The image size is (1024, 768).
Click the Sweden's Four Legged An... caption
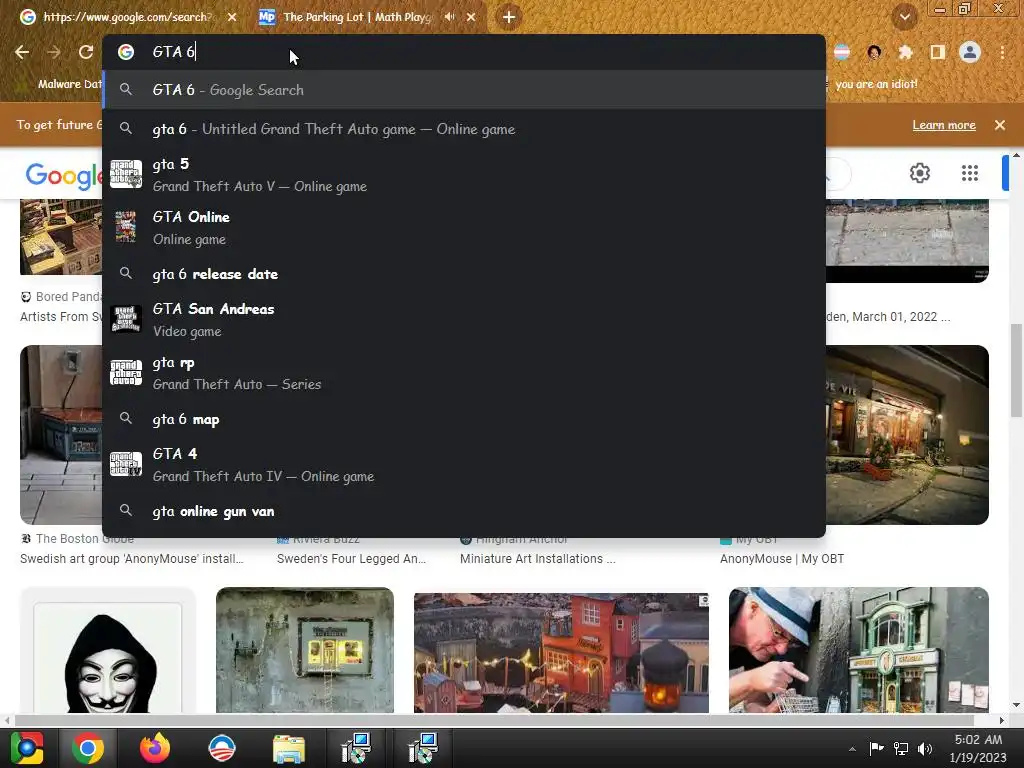(351, 559)
